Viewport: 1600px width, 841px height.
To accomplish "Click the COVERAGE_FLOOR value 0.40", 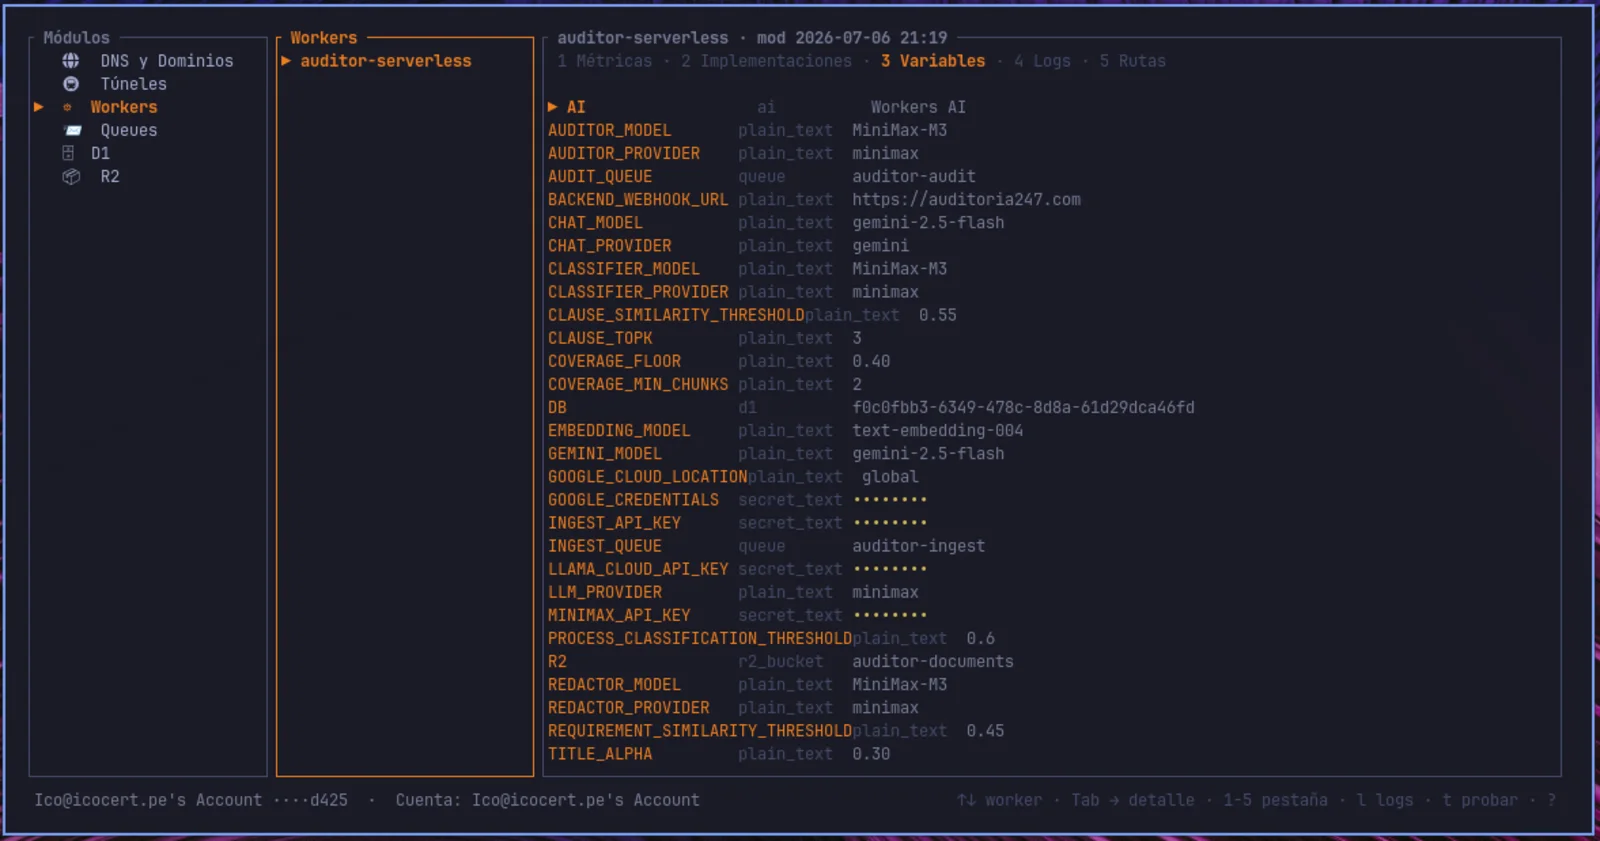I will click(x=871, y=361).
